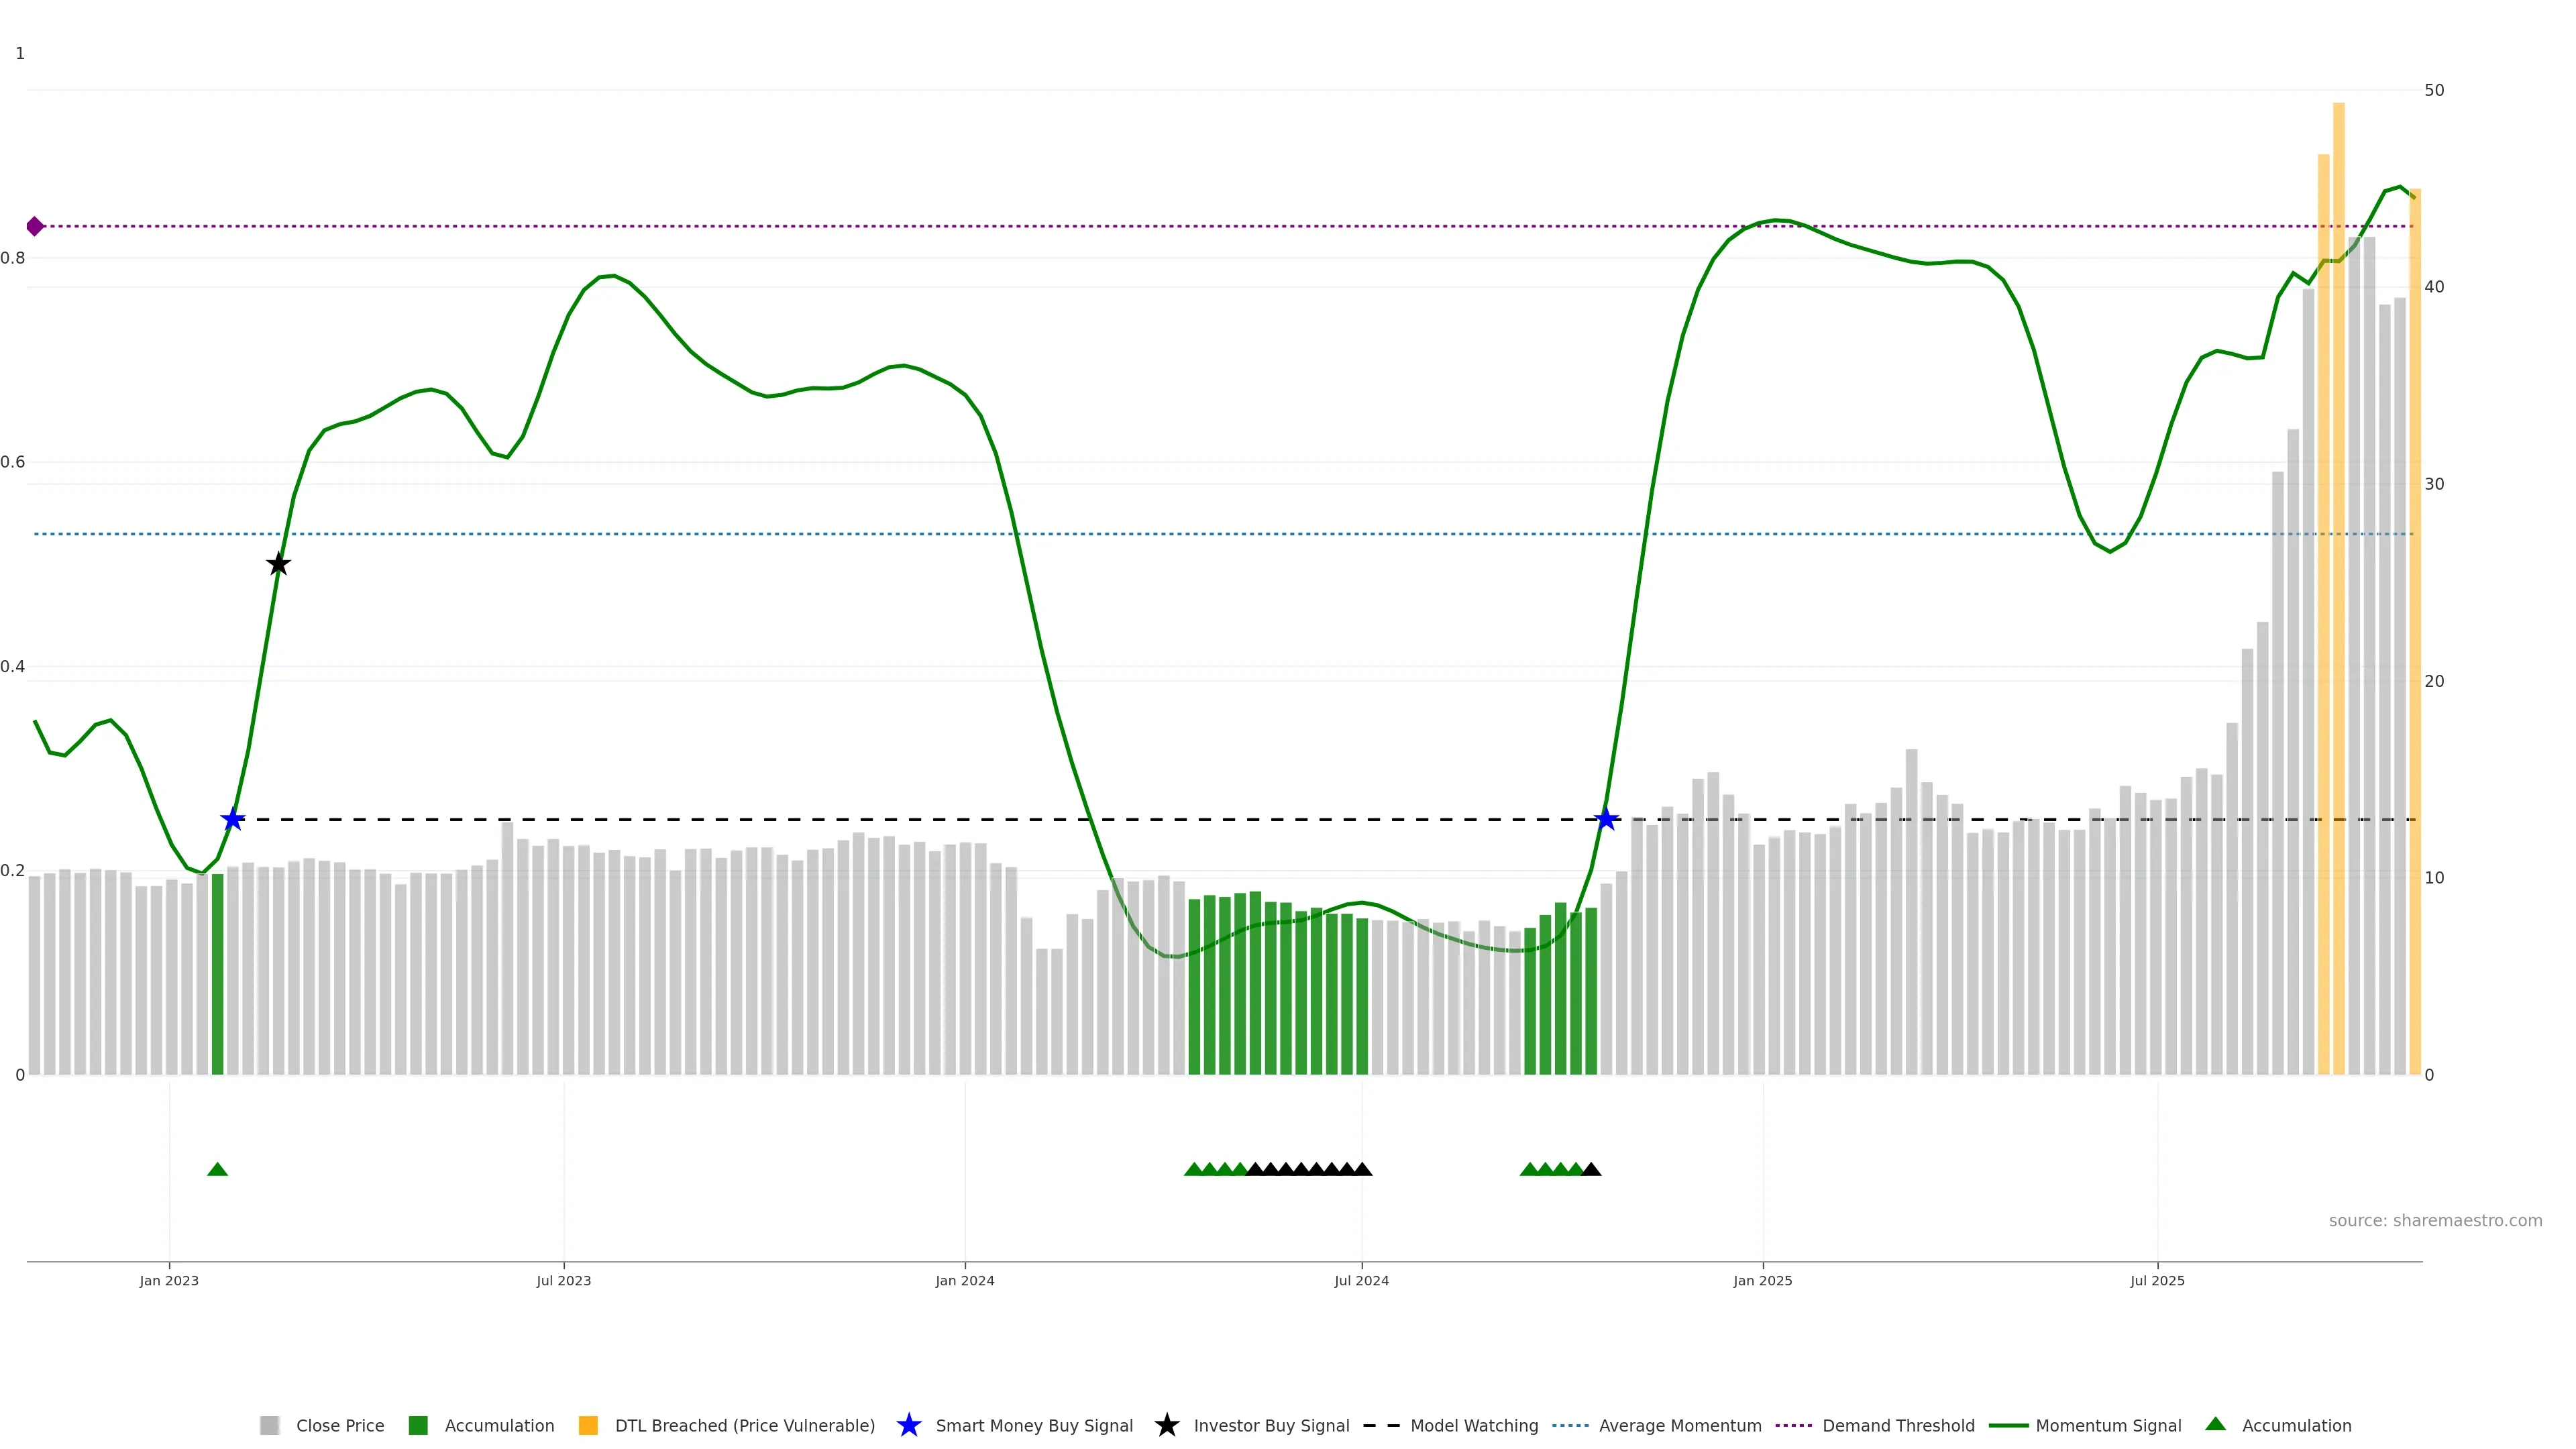
Task: Click the green Accumulation triangle legend icon
Action: coord(2215,1424)
